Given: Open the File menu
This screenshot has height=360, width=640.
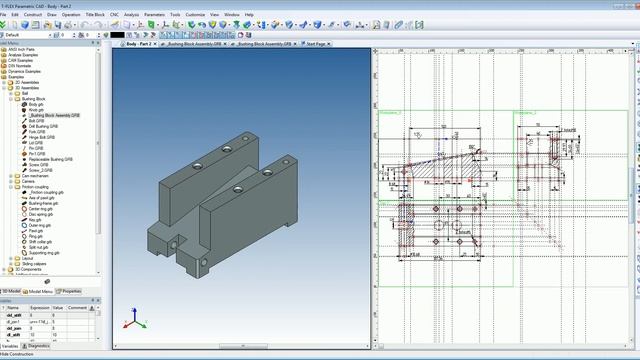Looking at the screenshot, I should (x=3, y=15).
